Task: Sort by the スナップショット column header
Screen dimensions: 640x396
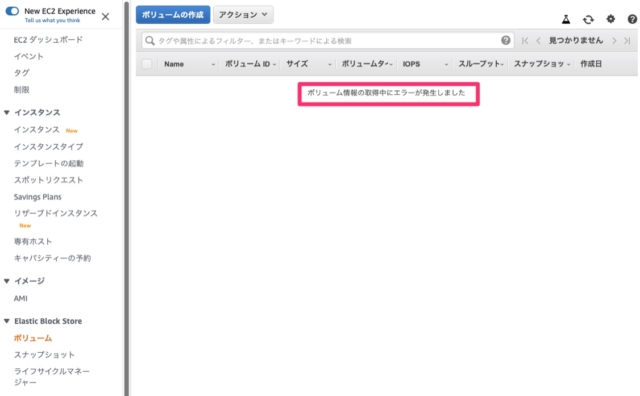Action: (539, 64)
